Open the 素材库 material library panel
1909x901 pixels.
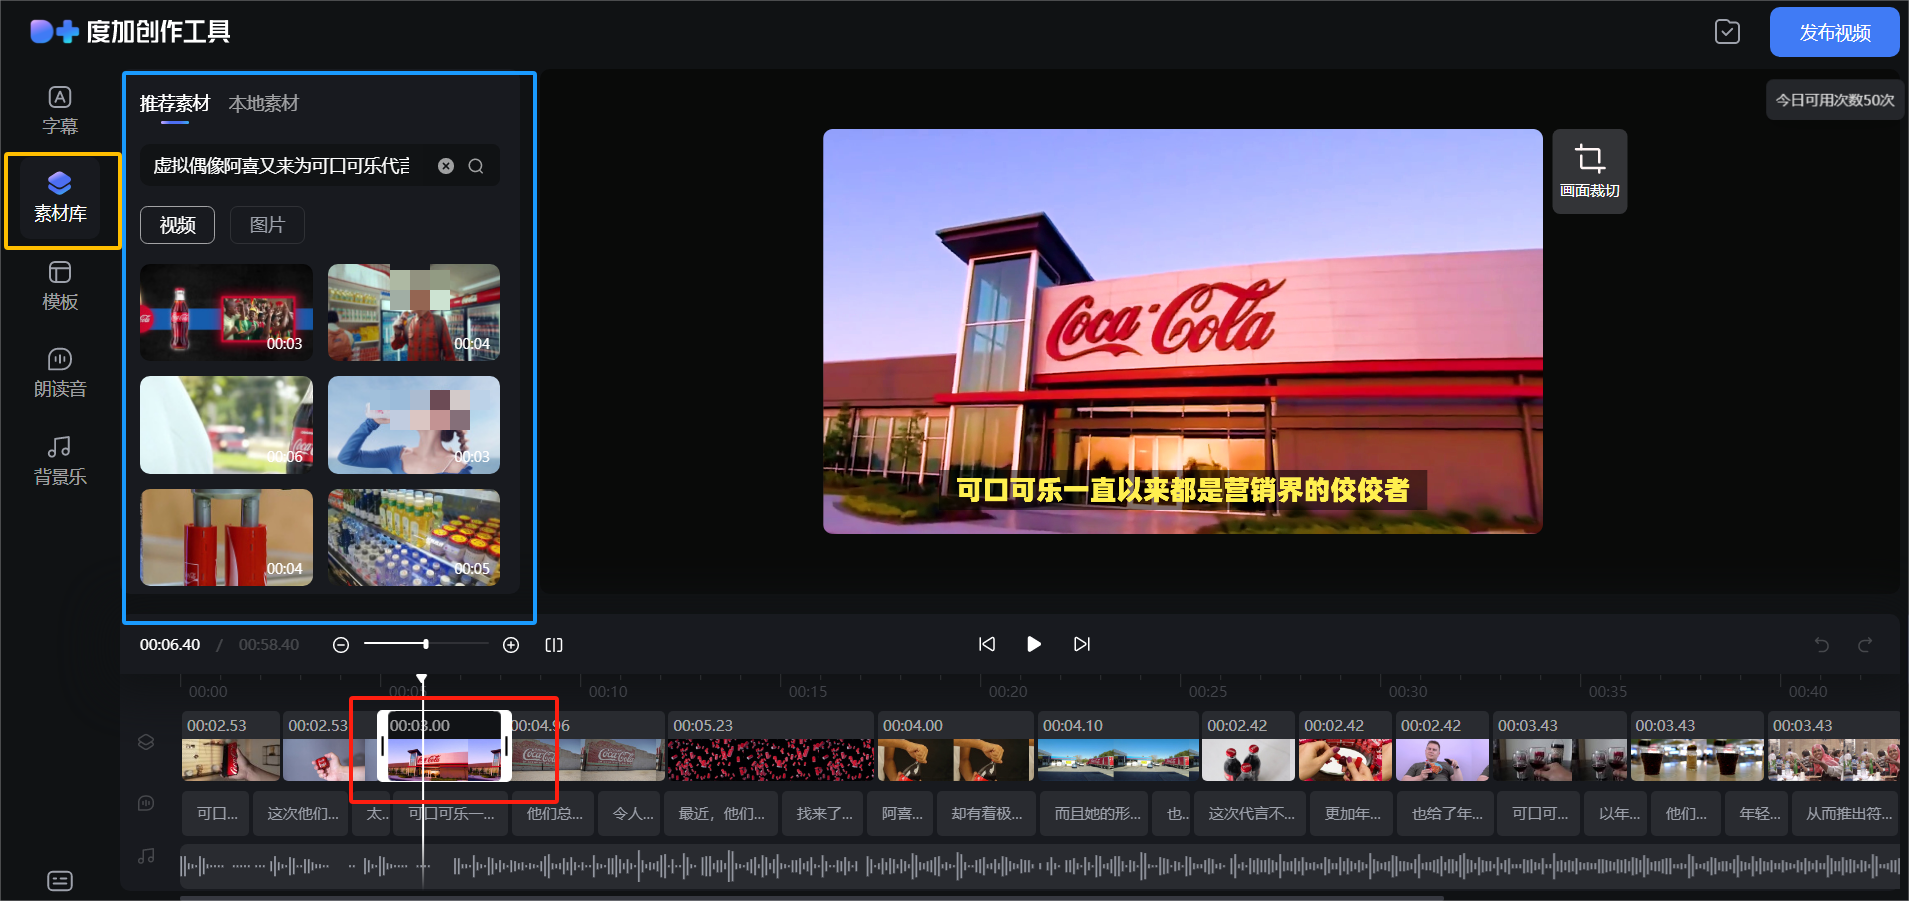pyautogui.click(x=60, y=197)
